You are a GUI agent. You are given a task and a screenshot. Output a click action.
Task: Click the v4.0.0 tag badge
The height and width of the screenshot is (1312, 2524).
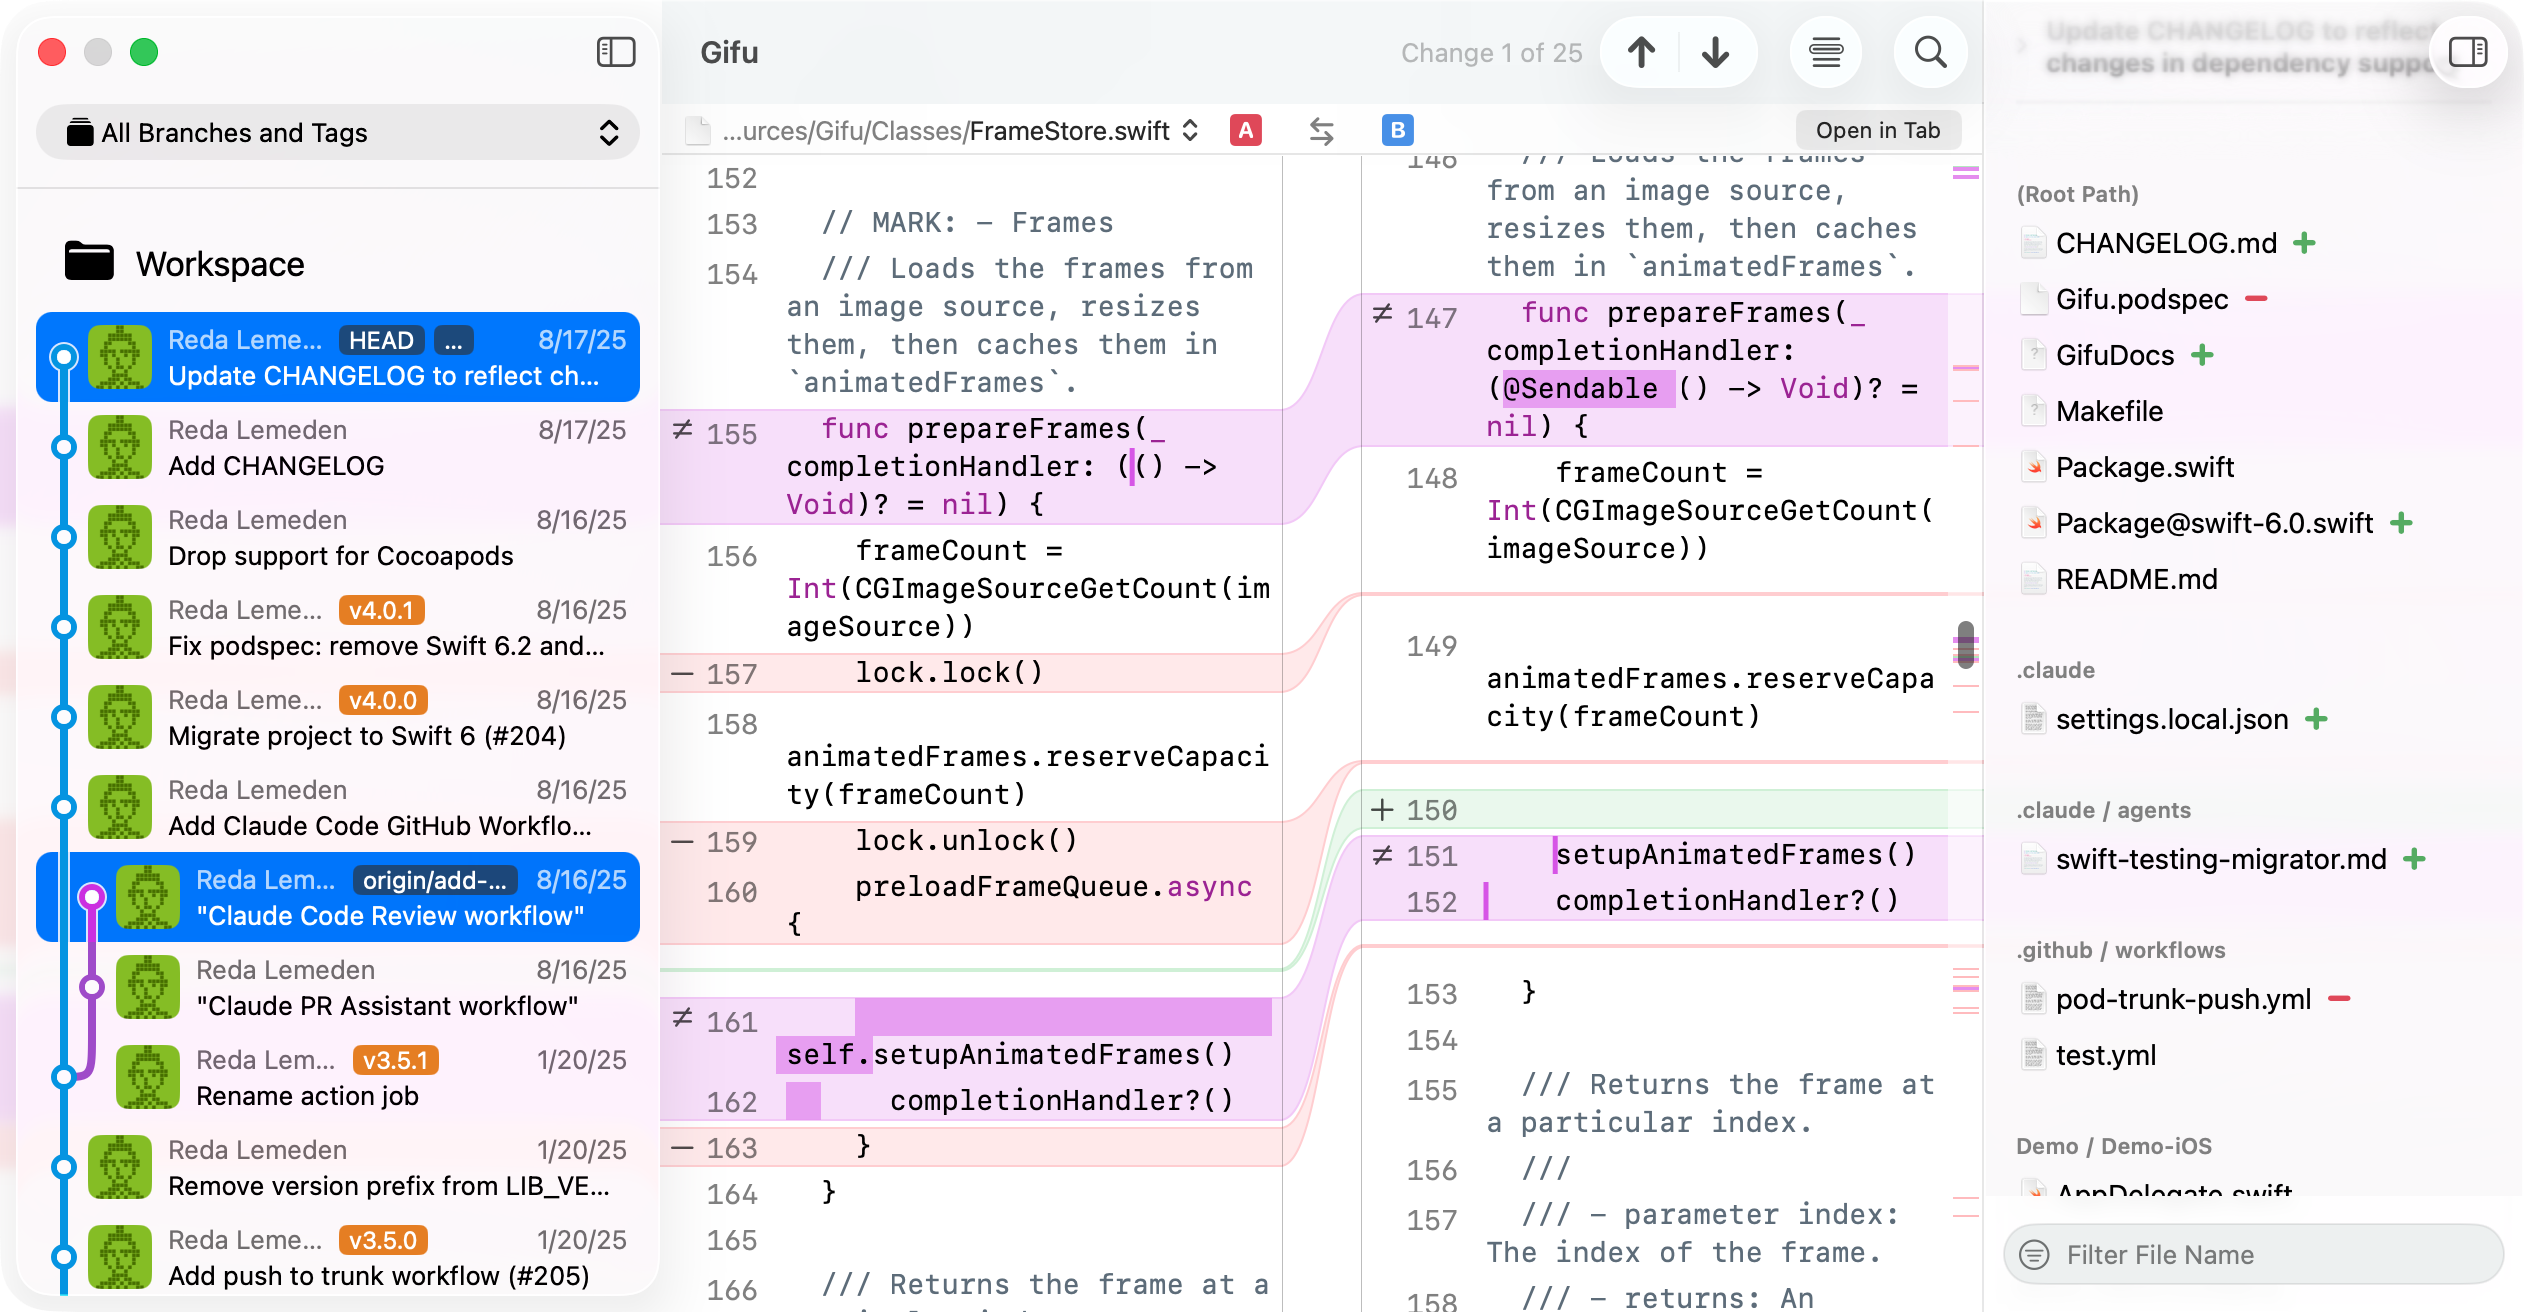coord(383,700)
